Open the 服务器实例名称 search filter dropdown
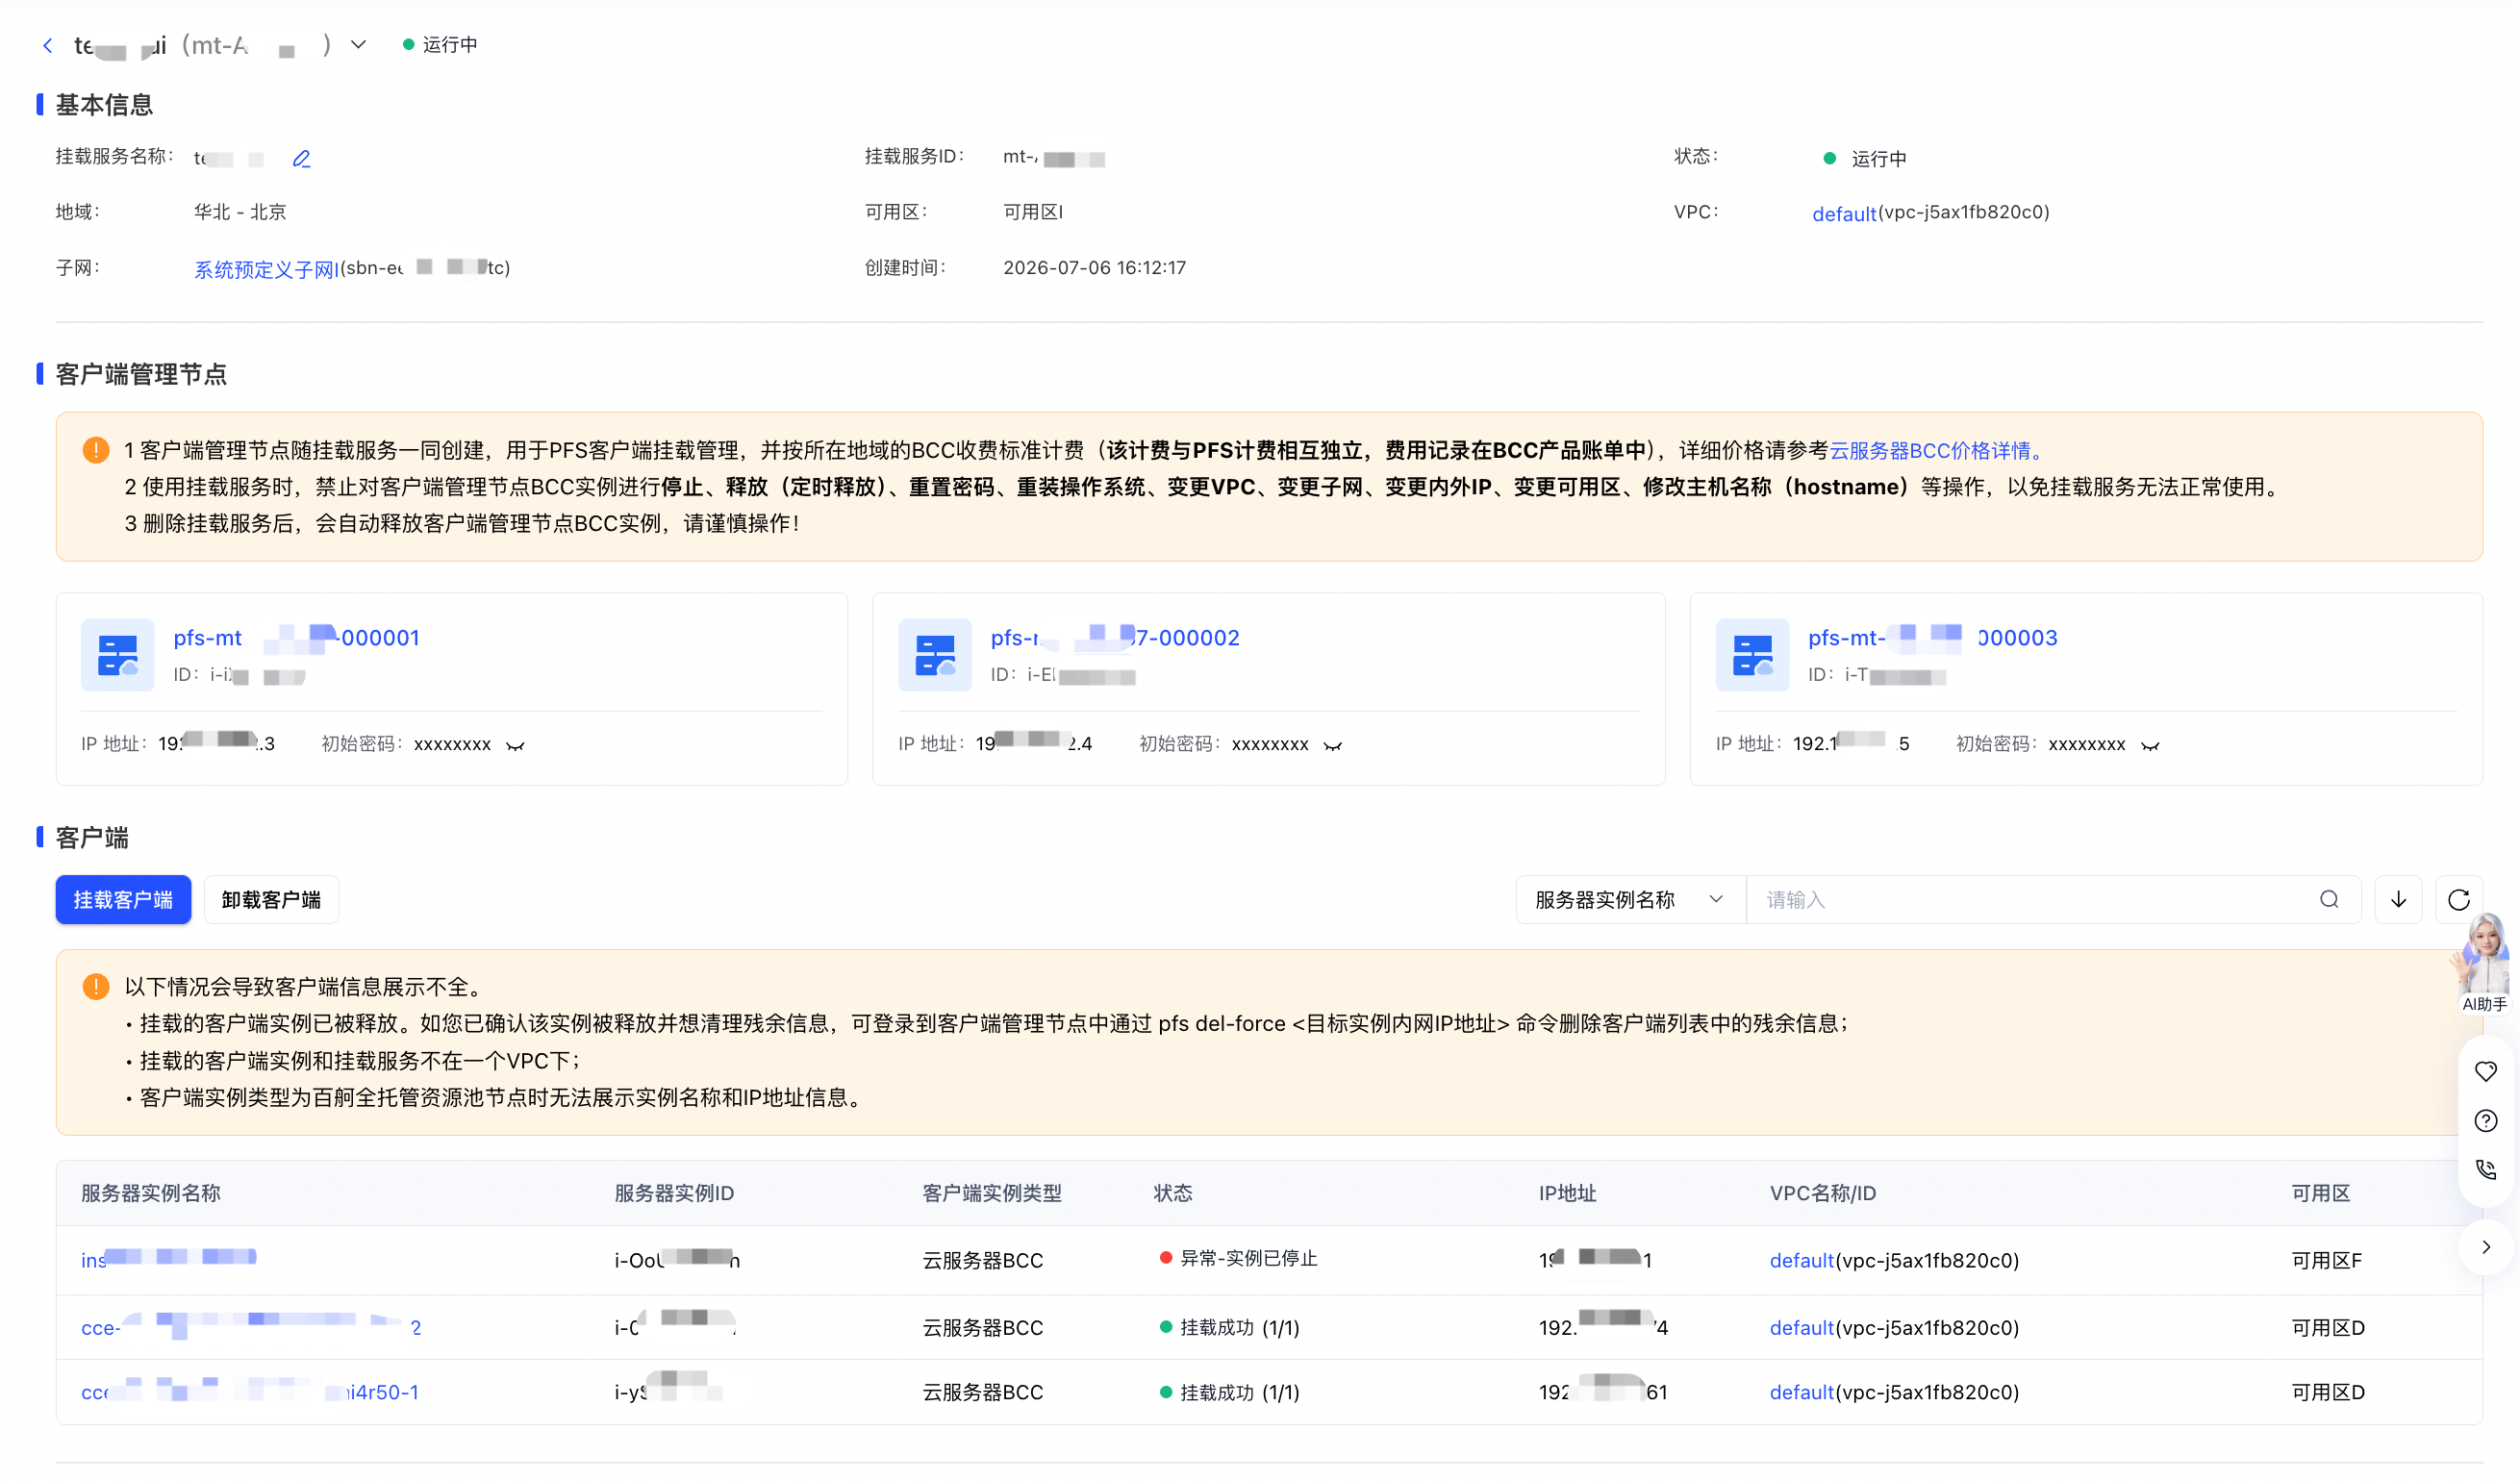2520x1481 pixels. (1630, 899)
